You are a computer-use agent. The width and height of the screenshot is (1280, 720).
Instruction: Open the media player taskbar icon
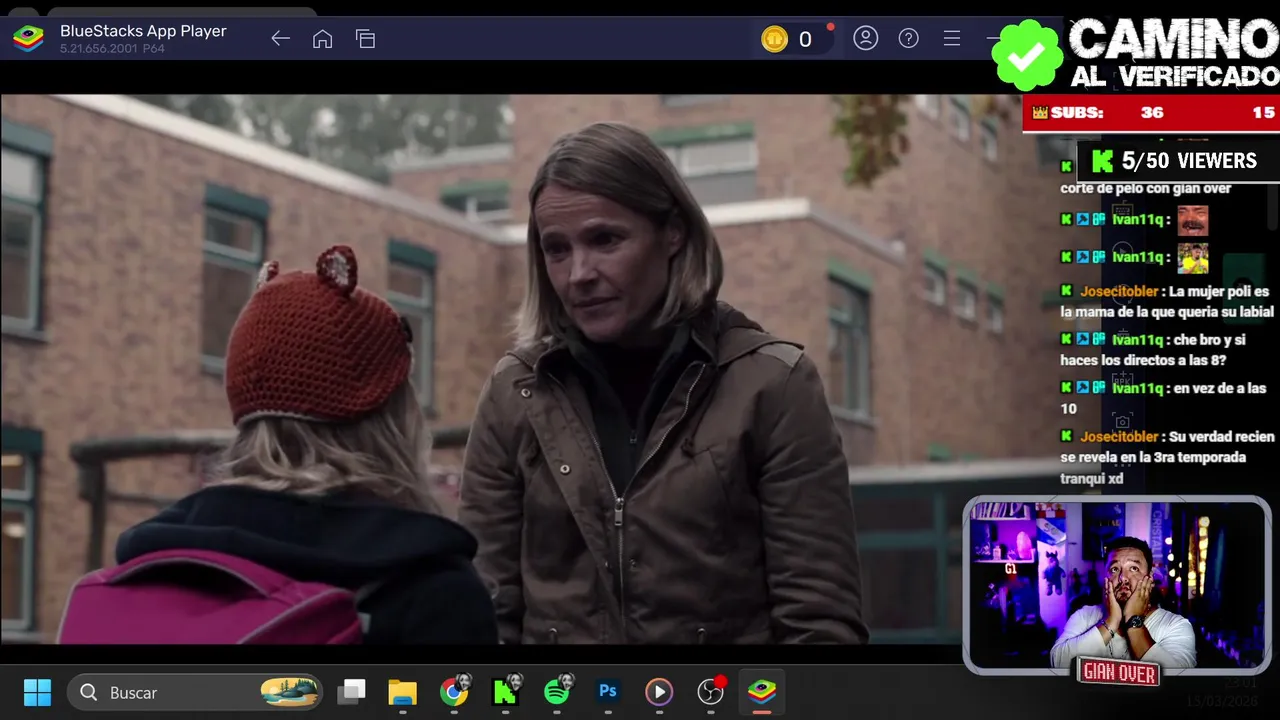coord(659,692)
